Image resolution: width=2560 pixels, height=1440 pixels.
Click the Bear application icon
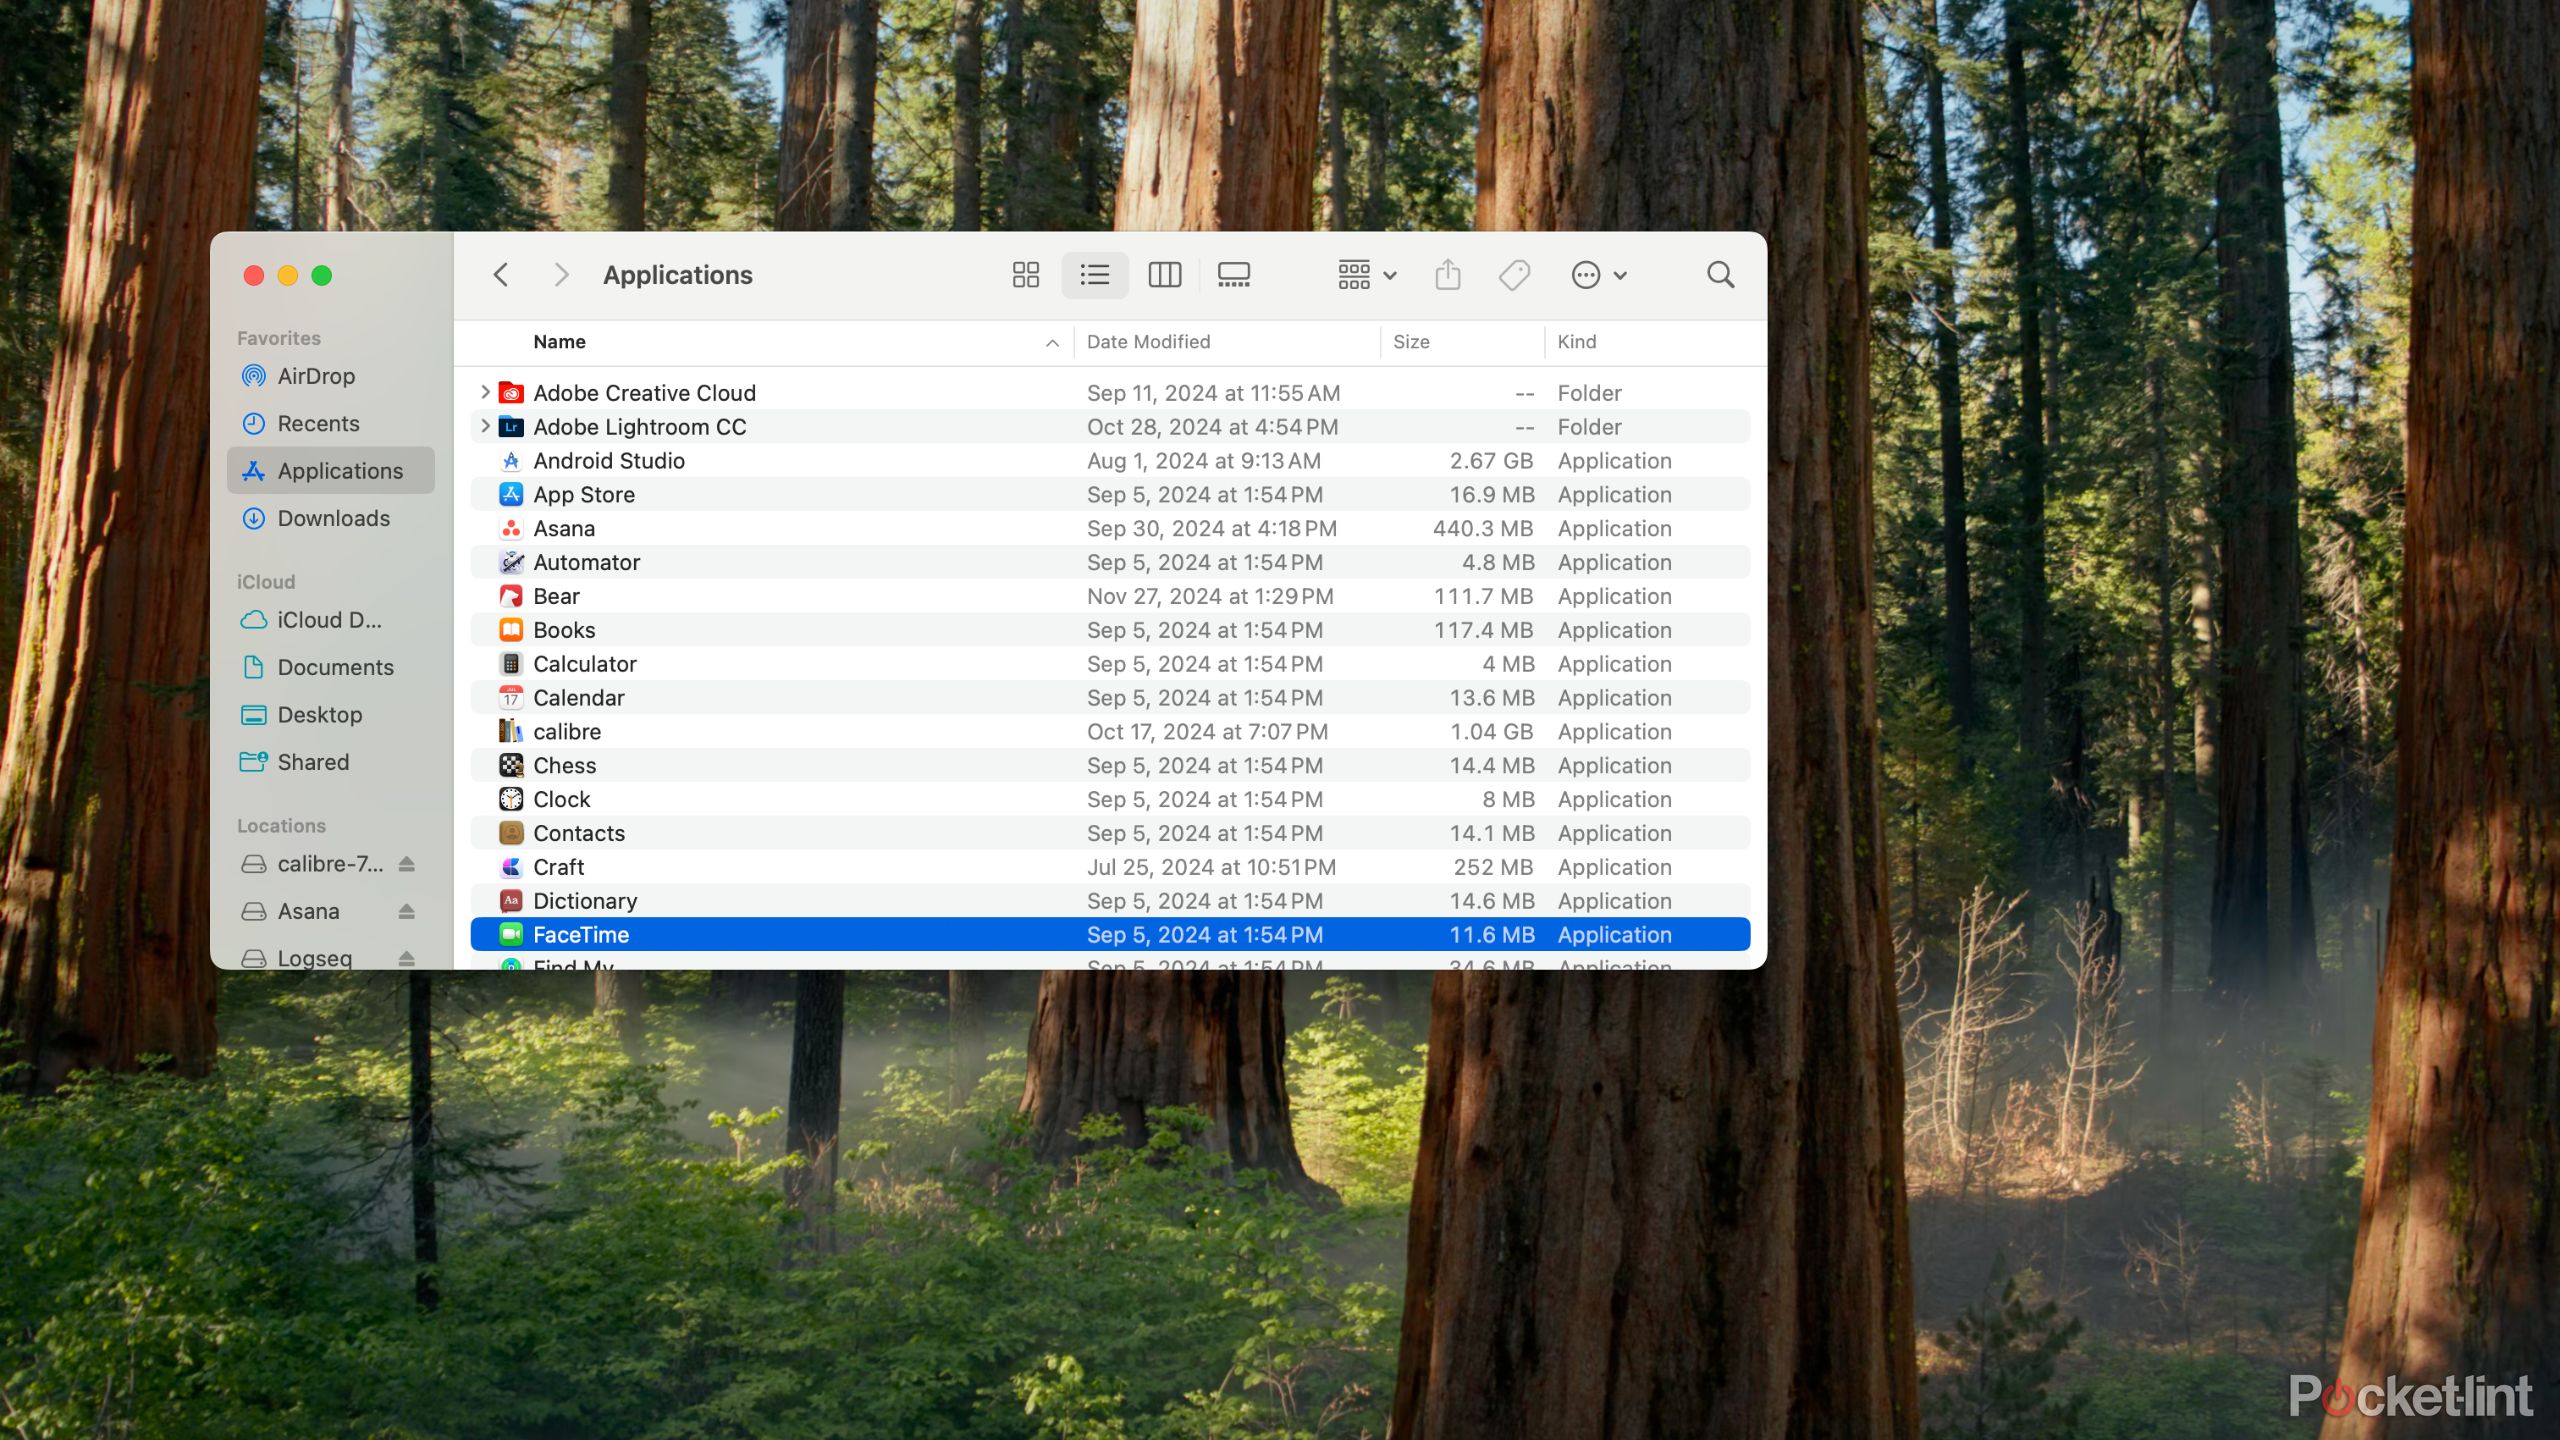coord(510,596)
